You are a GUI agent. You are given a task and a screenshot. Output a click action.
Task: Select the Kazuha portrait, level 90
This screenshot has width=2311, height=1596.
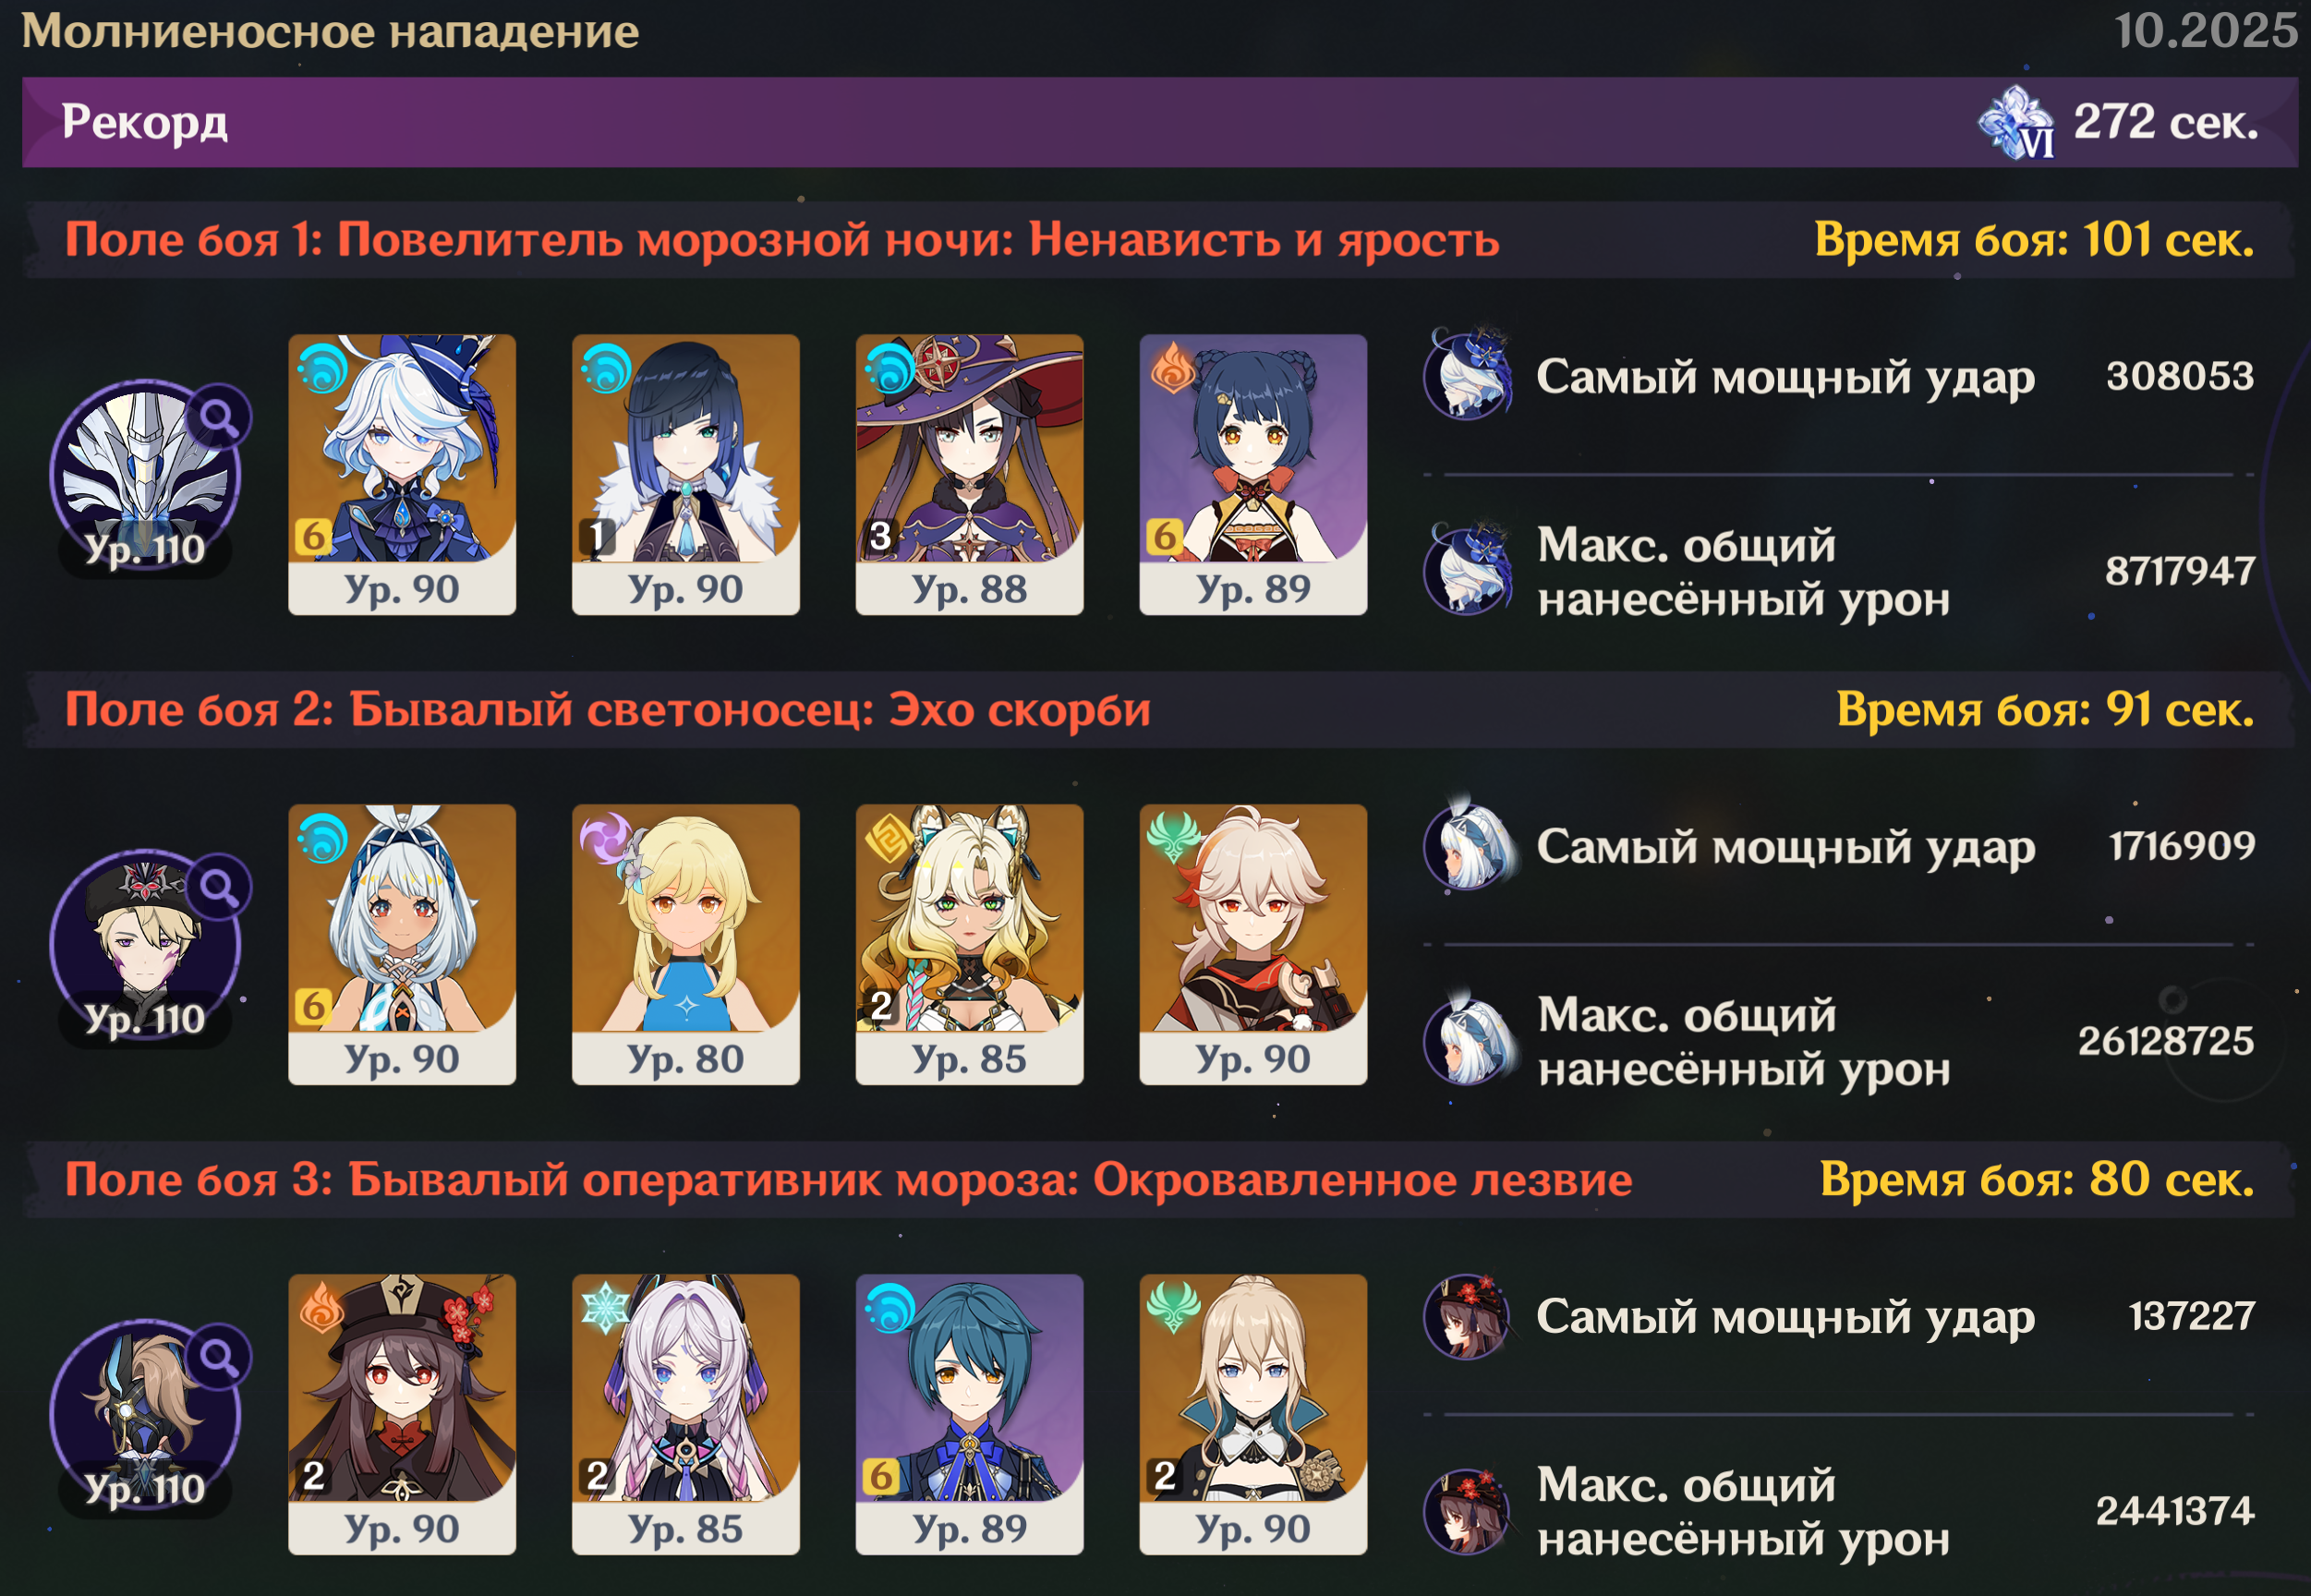pos(1253,944)
